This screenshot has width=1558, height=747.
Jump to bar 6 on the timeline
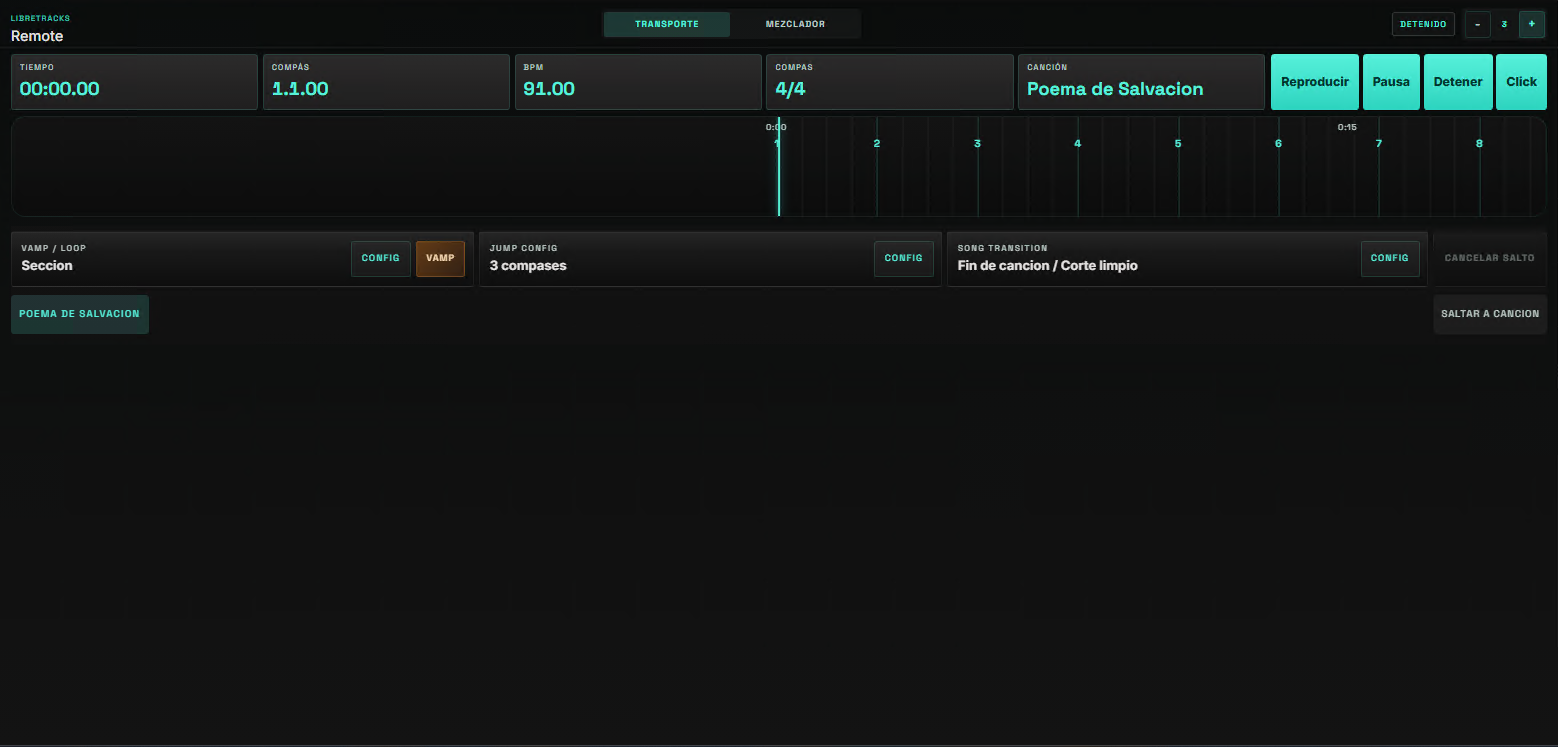pyautogui.click(x=1278, y=144)
